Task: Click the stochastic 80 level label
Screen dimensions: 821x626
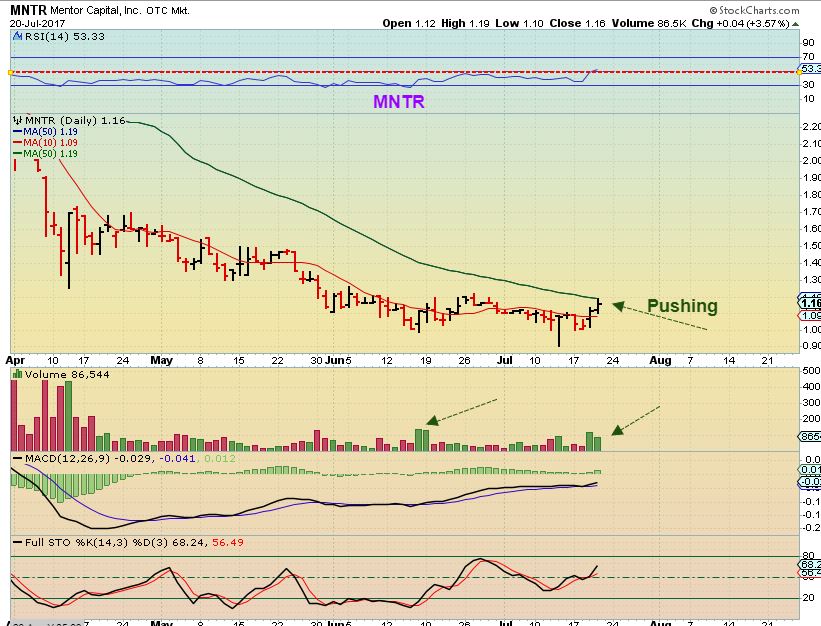Action: click(808, 555)
